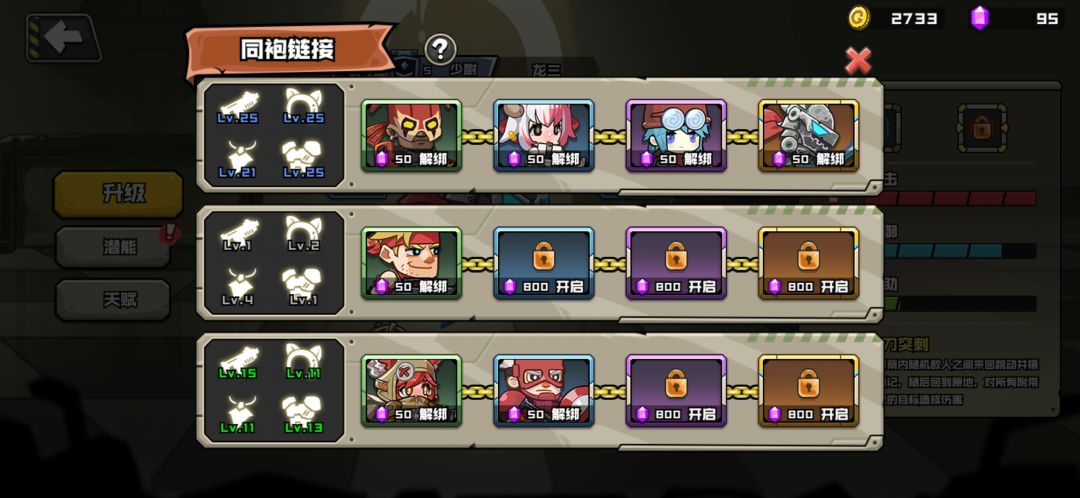Unlock the purple locked slot in third row

pos(676,391)
